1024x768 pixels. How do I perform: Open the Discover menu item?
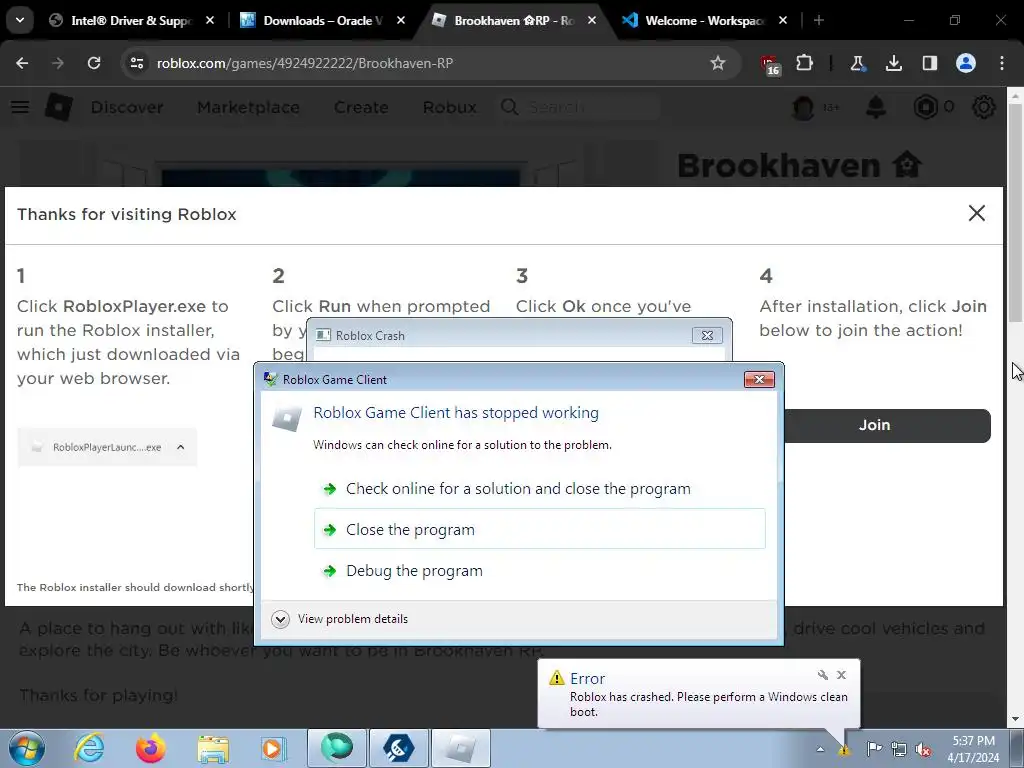[127, 107]
